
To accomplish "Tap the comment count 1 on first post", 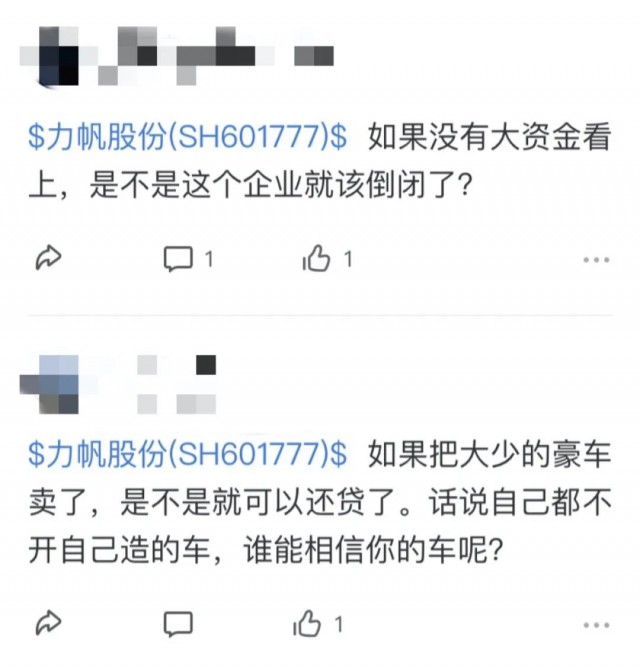I will point(209,259).
